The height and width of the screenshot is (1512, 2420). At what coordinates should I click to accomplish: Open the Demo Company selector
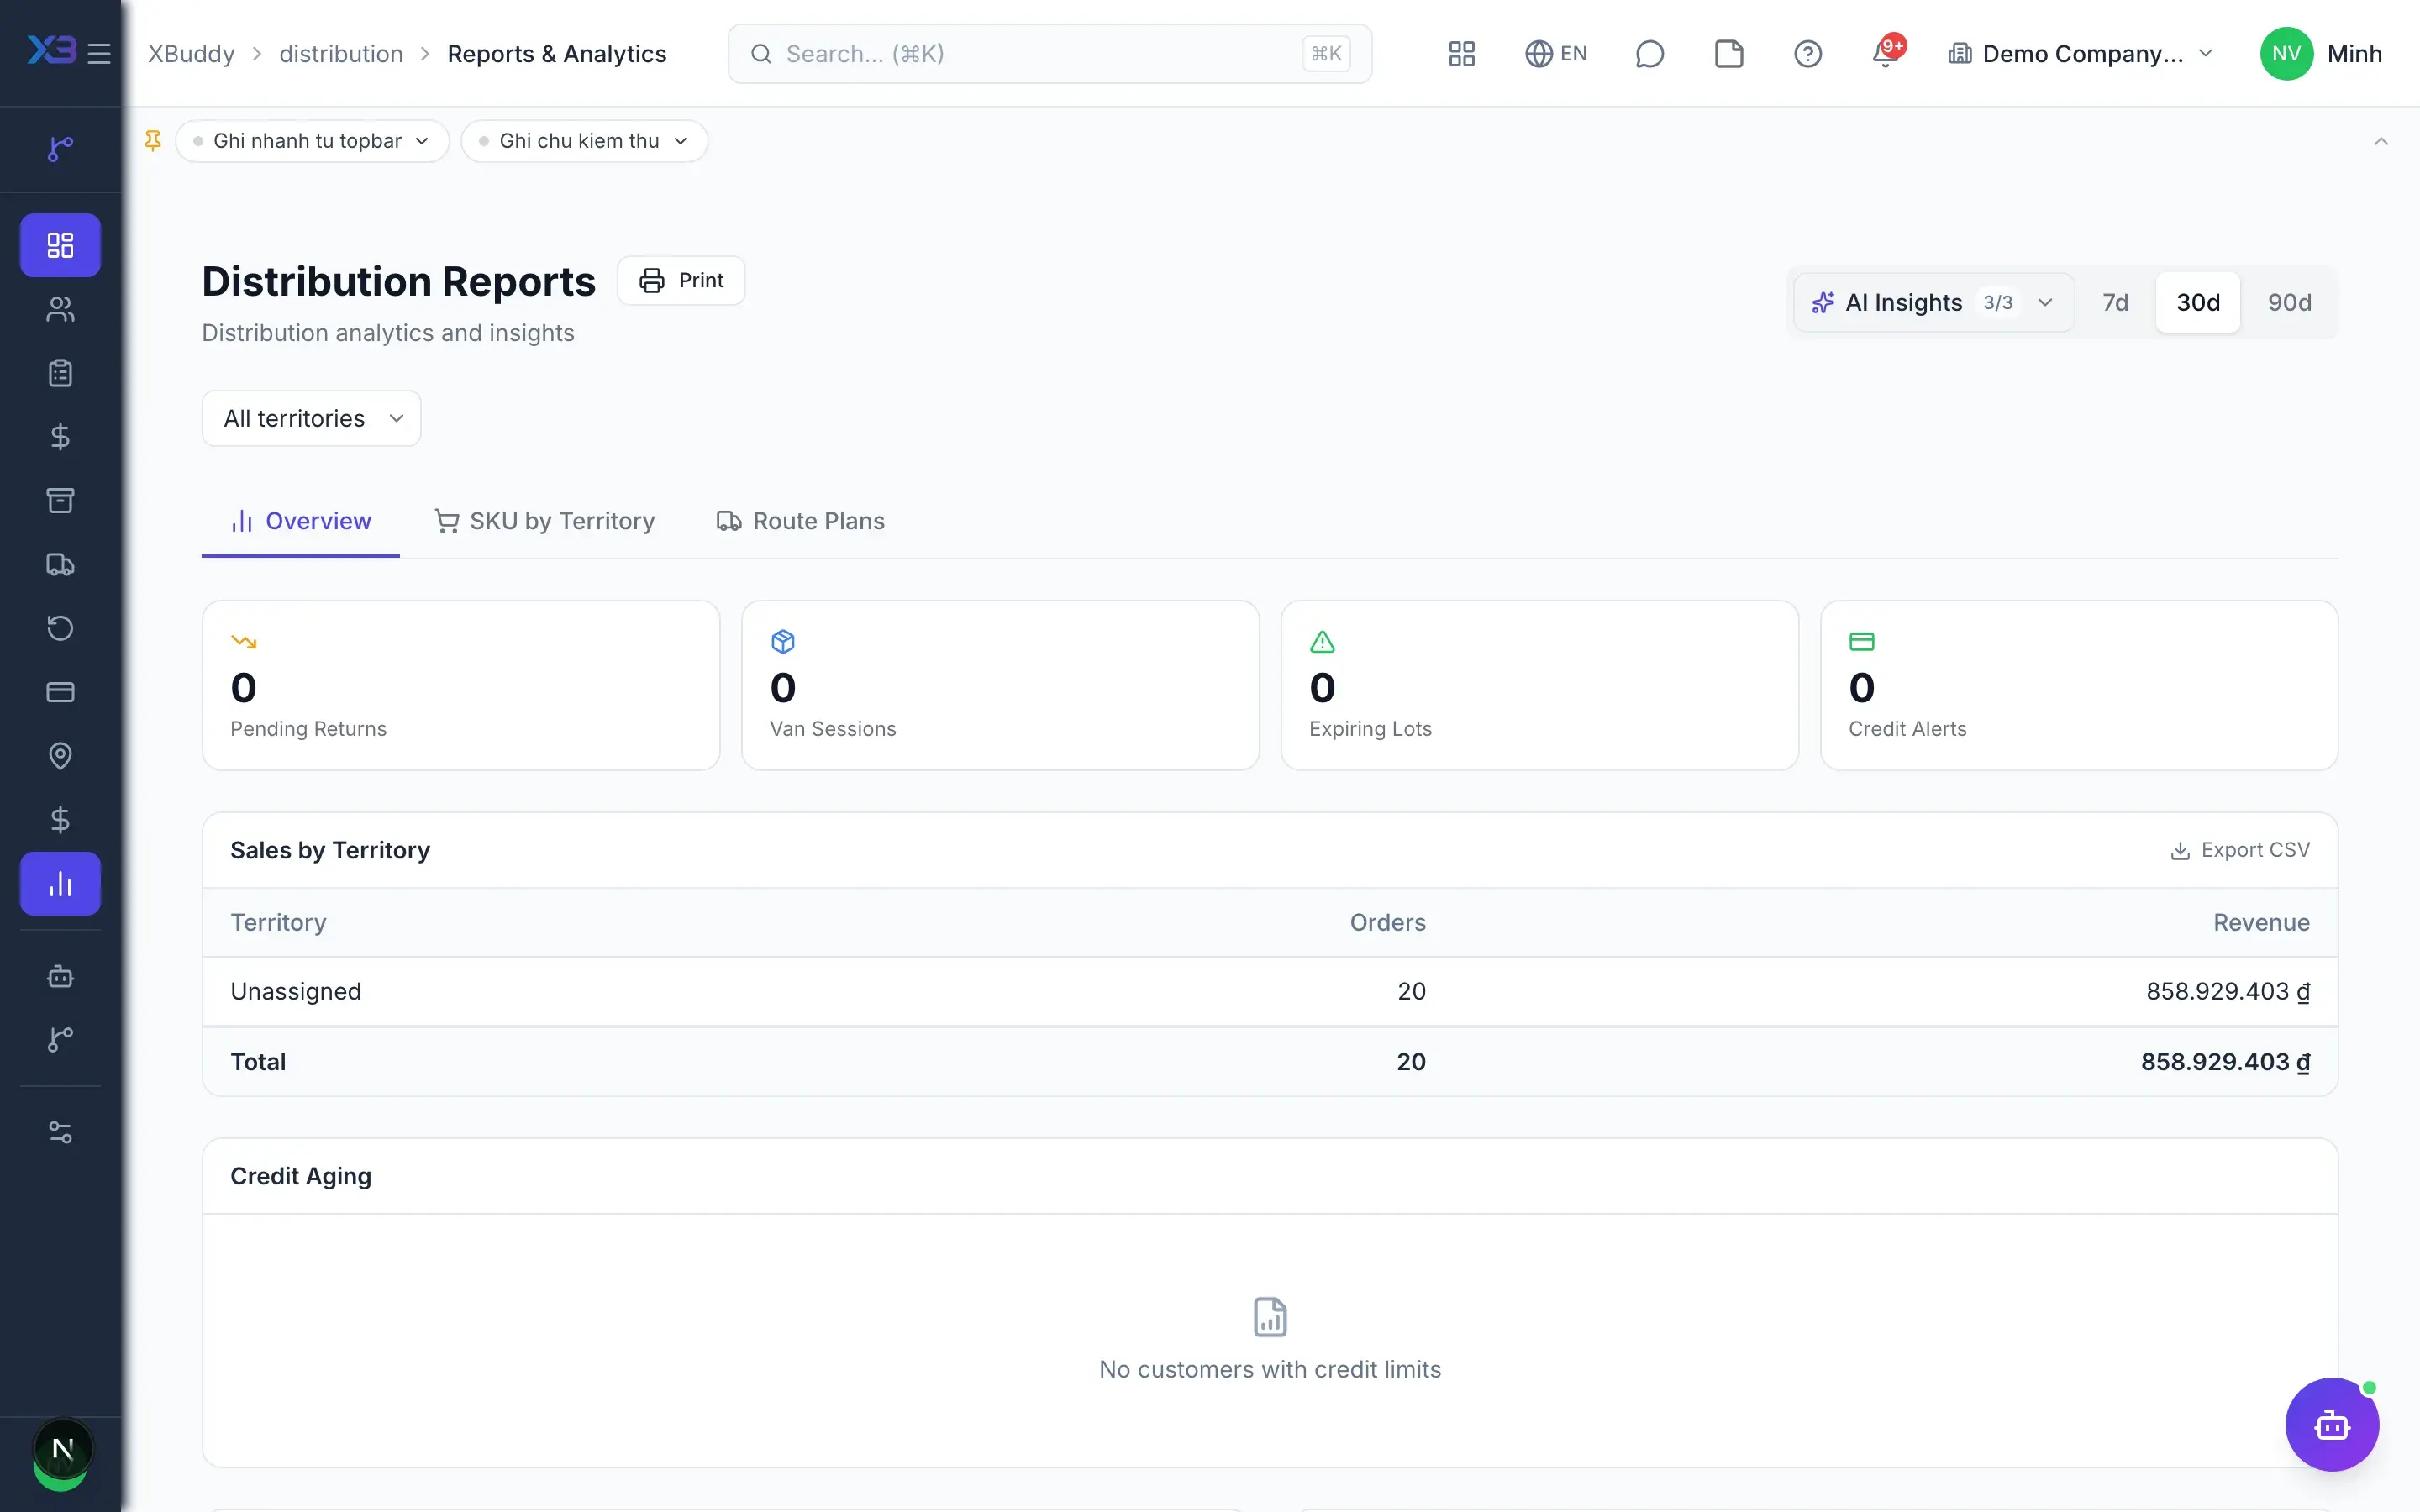[2080, 53]
